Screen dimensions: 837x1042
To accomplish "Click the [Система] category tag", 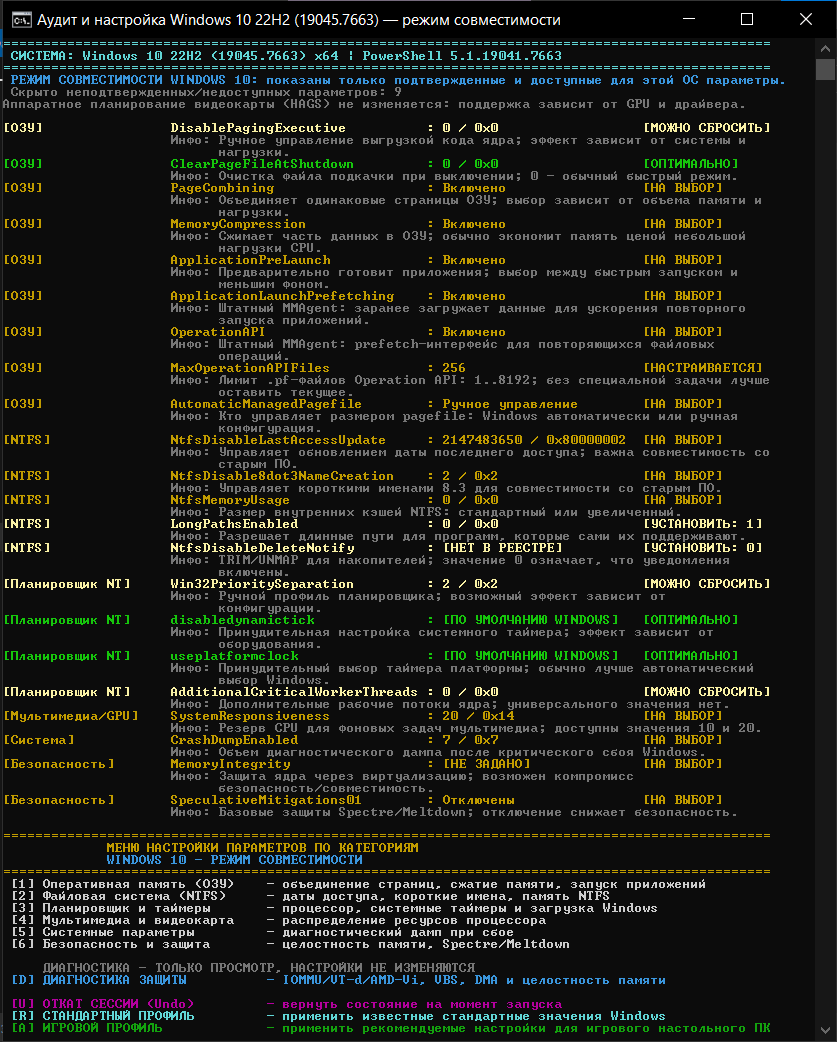I will 39,740.
